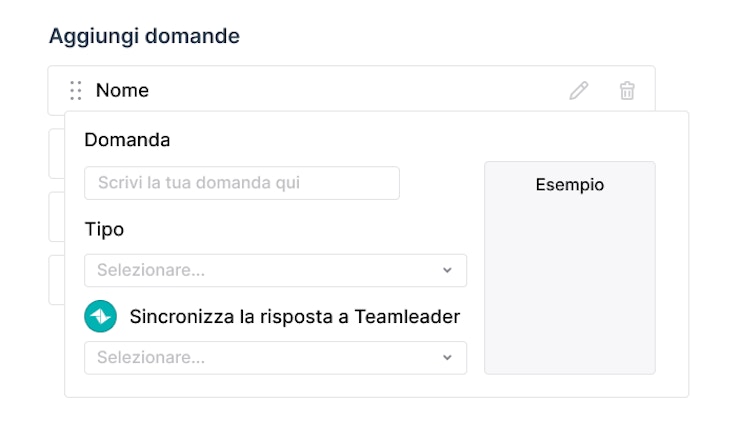Click the Tipo field label
The height and width of the screenshot is (421, 736).
click(104, 229)
